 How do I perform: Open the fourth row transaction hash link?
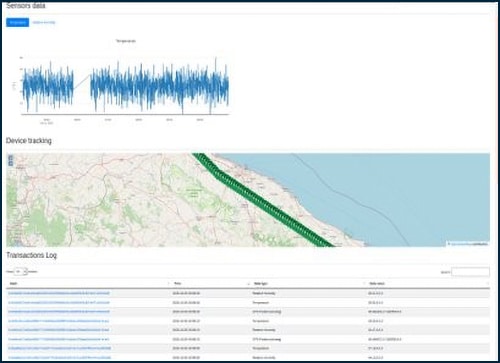(x=59, y=321)
